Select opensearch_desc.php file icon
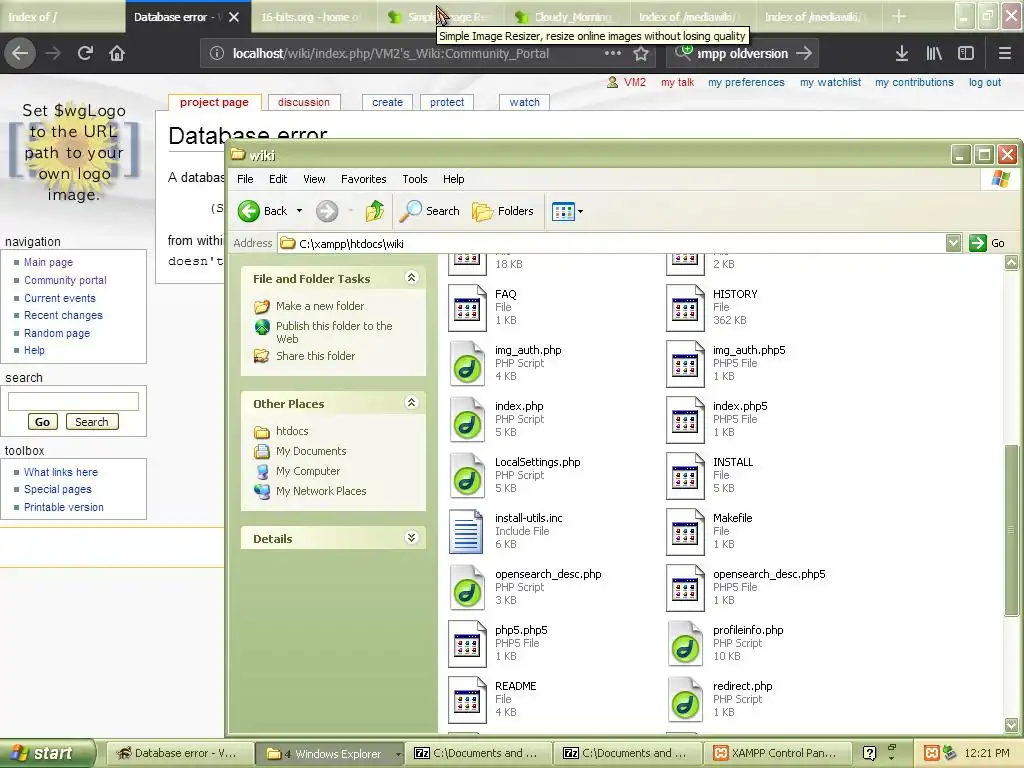 click(x=467, y=588)
